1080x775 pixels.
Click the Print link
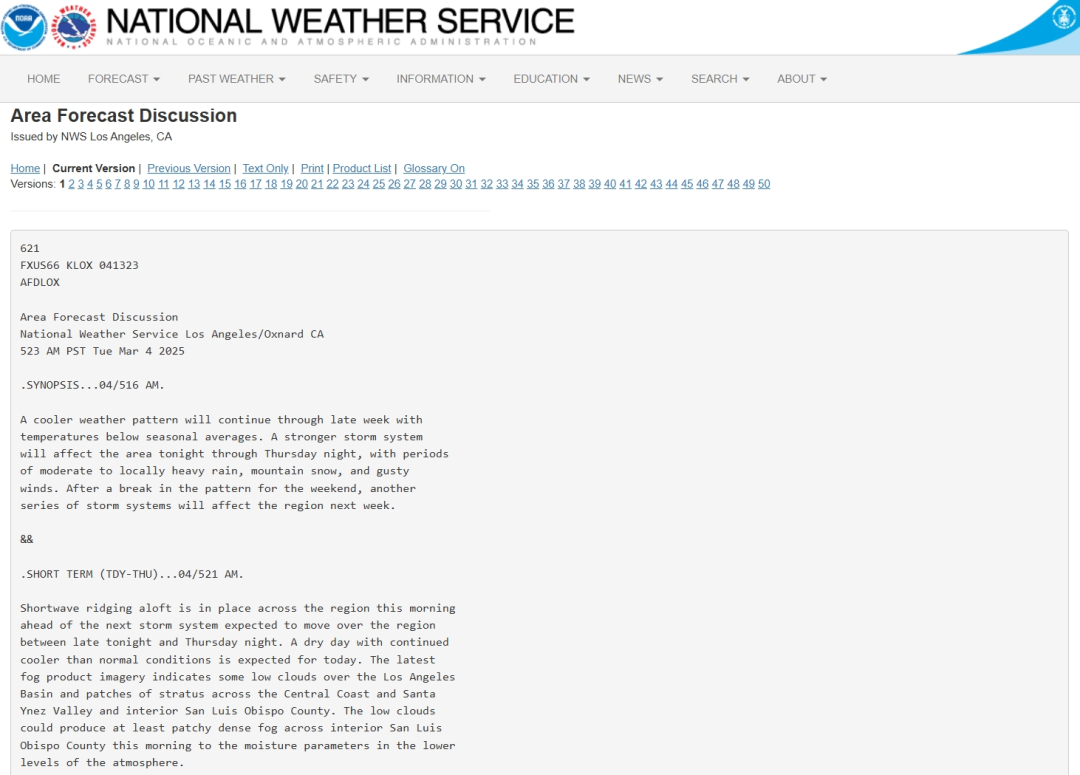pyautogui.click(x=312, y=168)
